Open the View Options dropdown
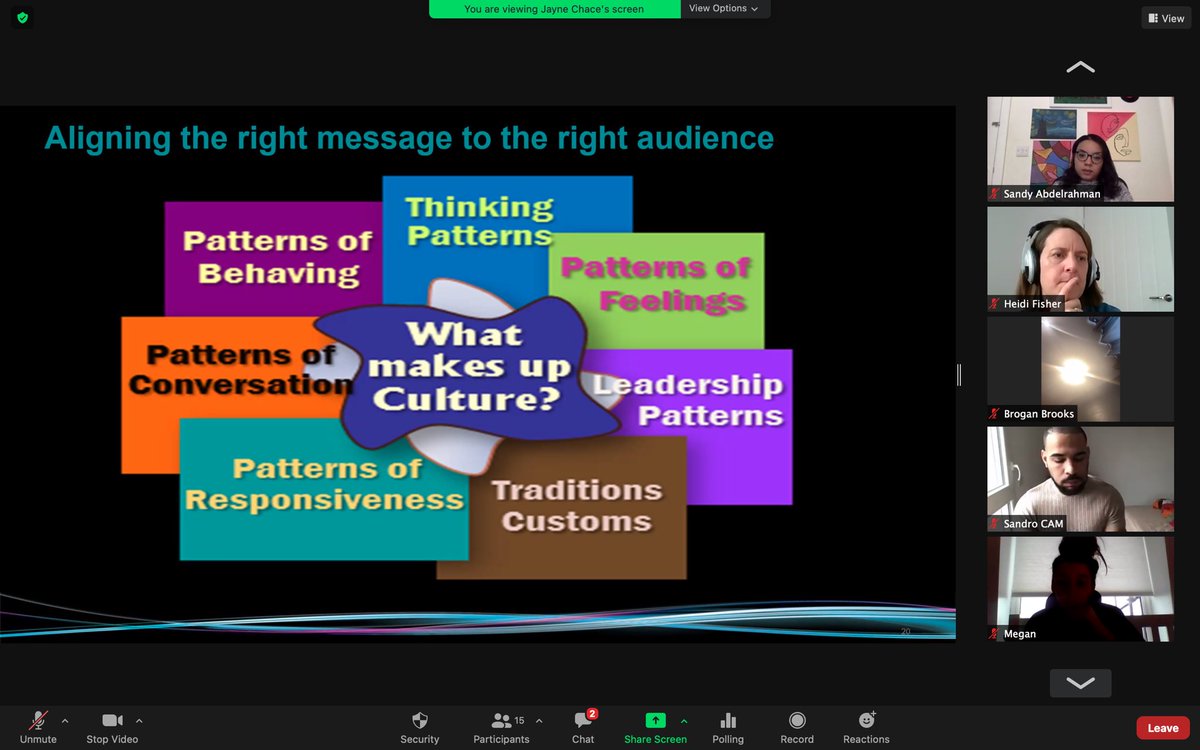The width and height of the screenshot is (1200, 750). tap(724, 9)
